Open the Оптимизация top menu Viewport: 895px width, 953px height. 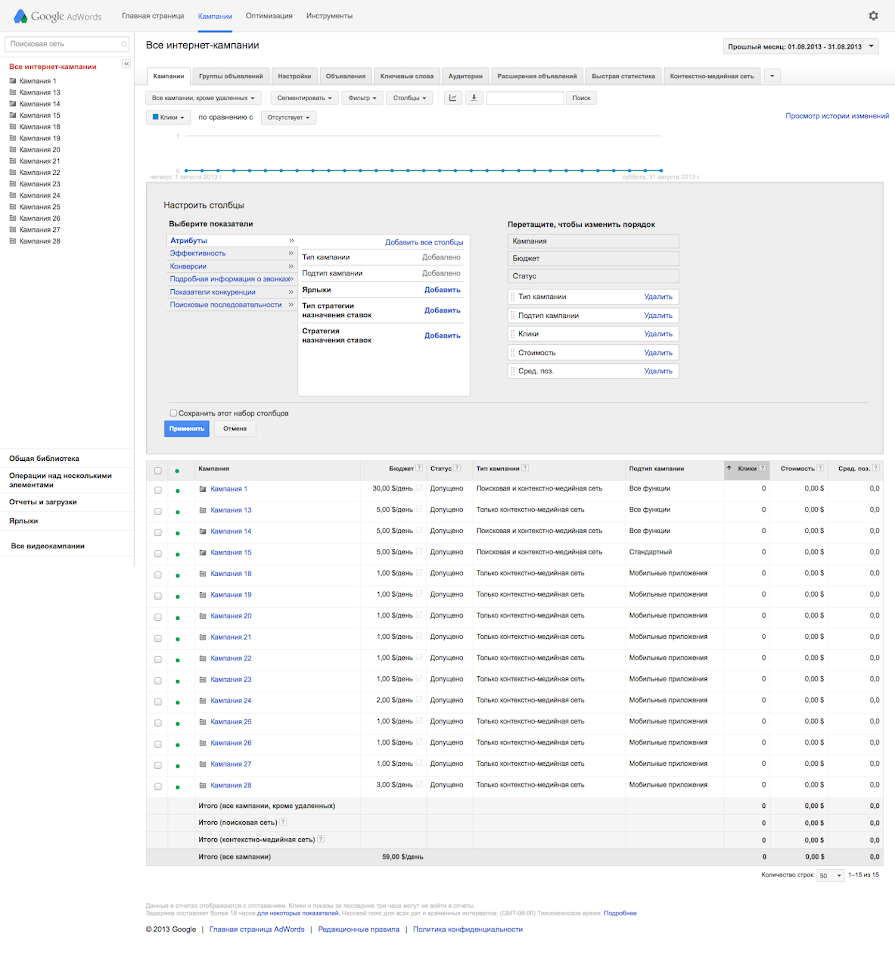coord(269,17)
